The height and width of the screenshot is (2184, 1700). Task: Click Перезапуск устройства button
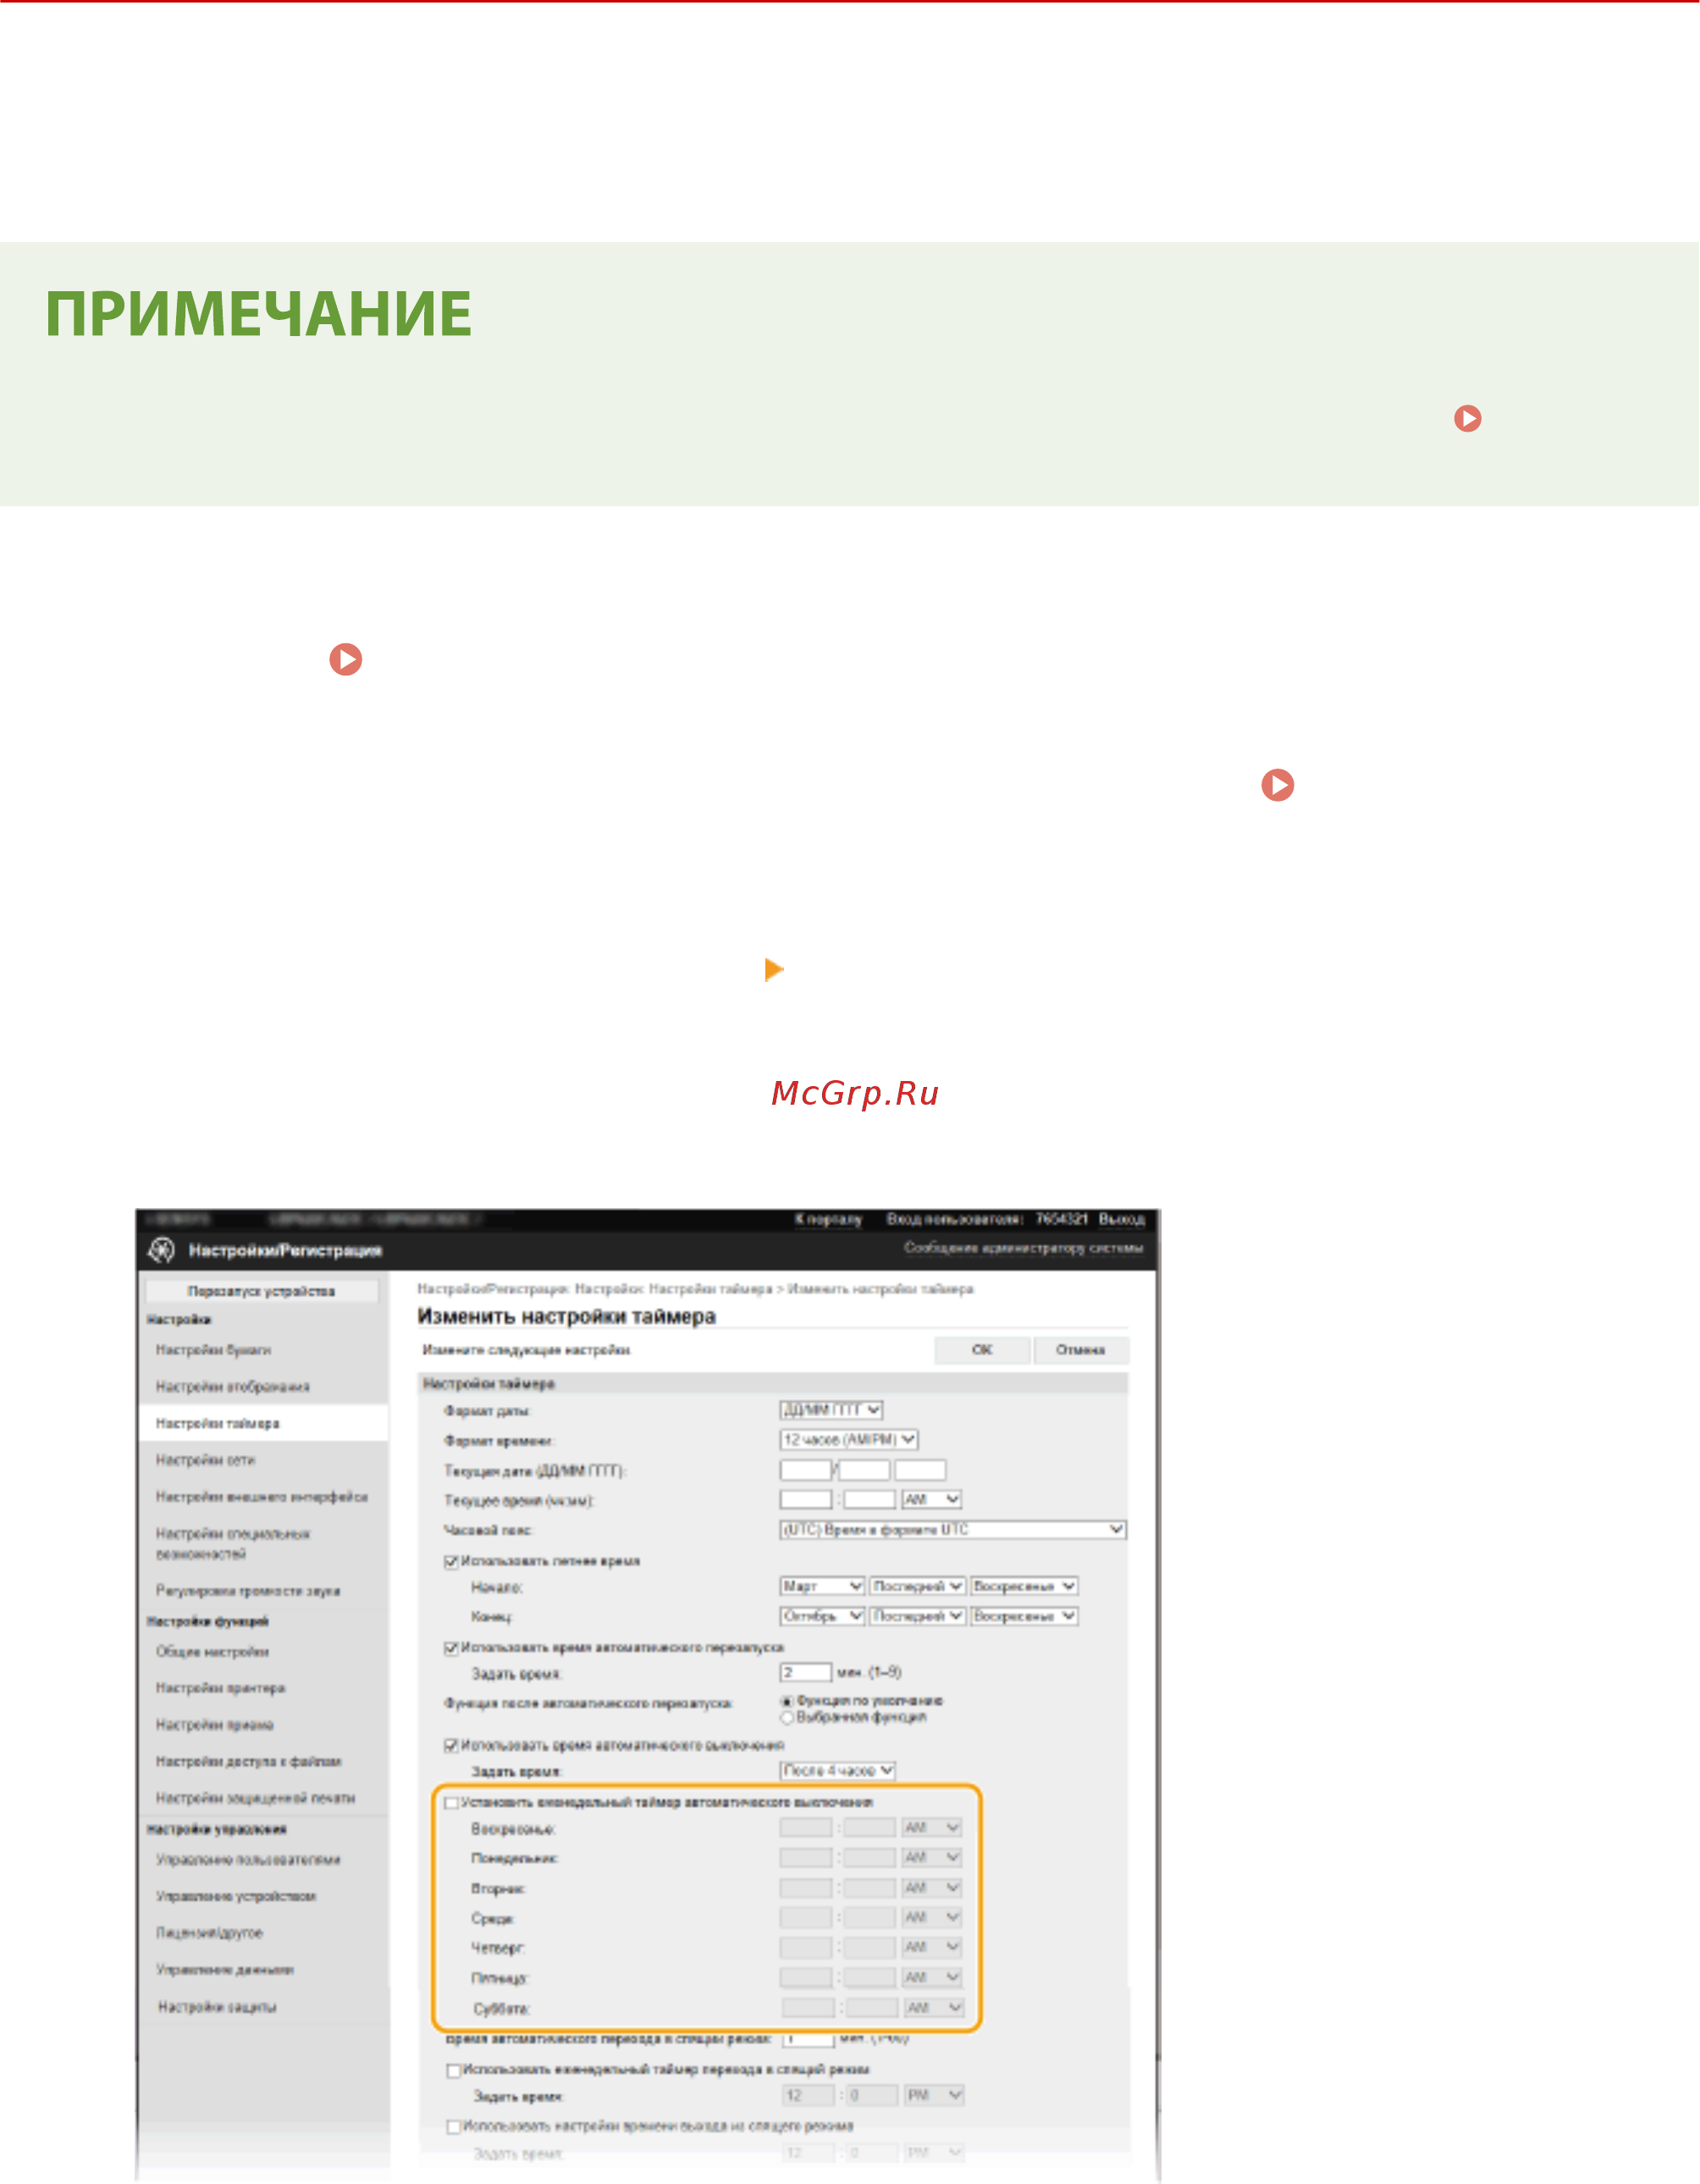tap(261, 1291)
